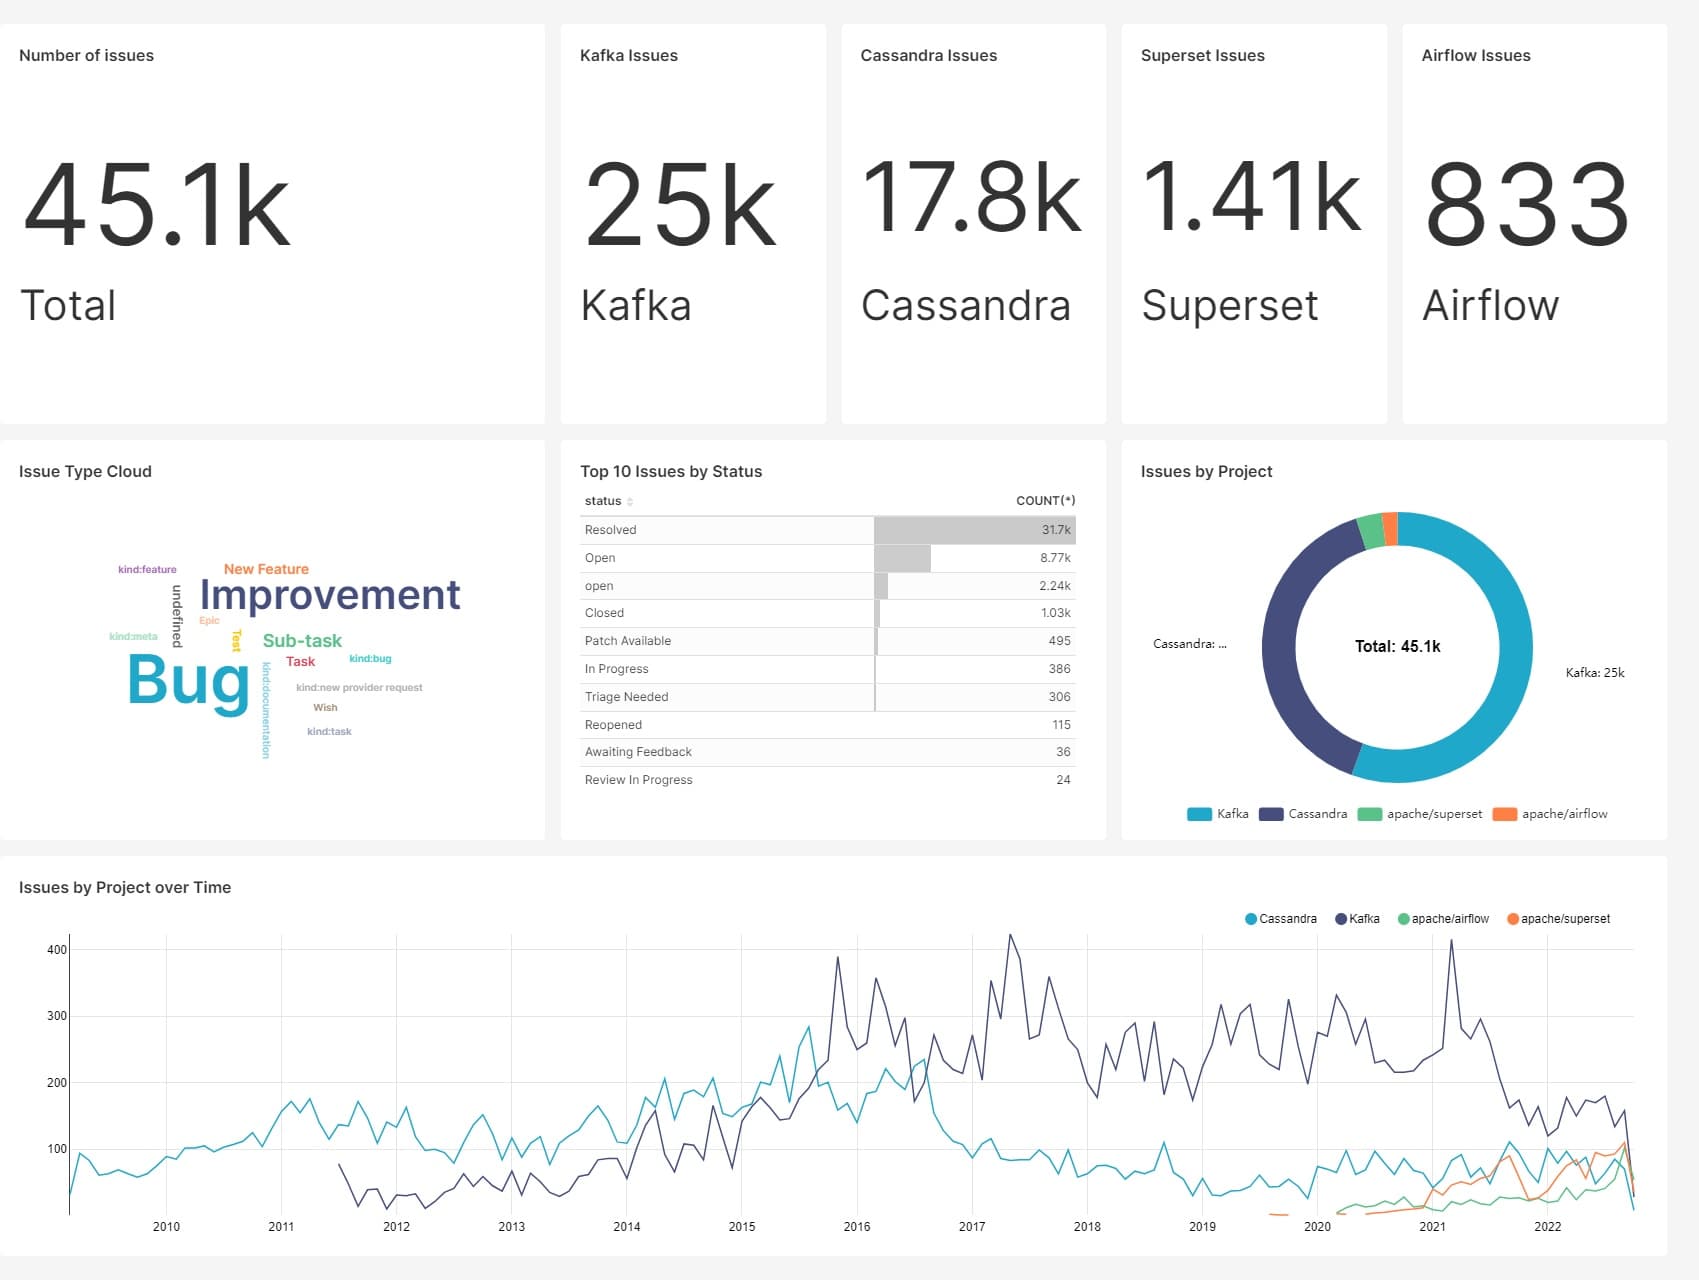The image size is (1699, 1280).
Task: Click the Sub-task word in cloud
Action: (302, 641)
